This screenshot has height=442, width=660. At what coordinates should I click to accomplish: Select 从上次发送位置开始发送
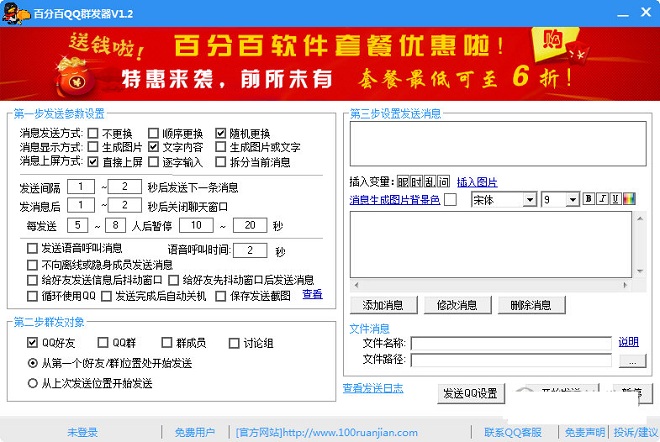pos(32,383)
